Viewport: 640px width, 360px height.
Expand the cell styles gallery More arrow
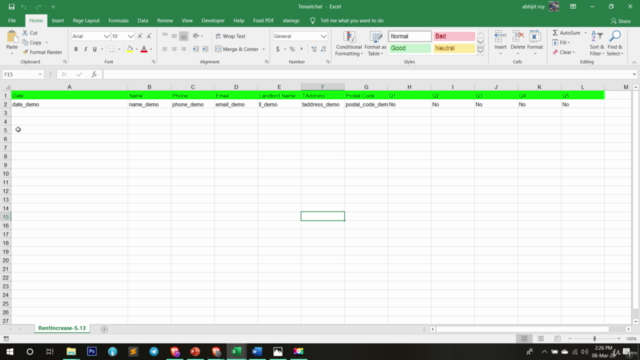[x=480, y=51]
